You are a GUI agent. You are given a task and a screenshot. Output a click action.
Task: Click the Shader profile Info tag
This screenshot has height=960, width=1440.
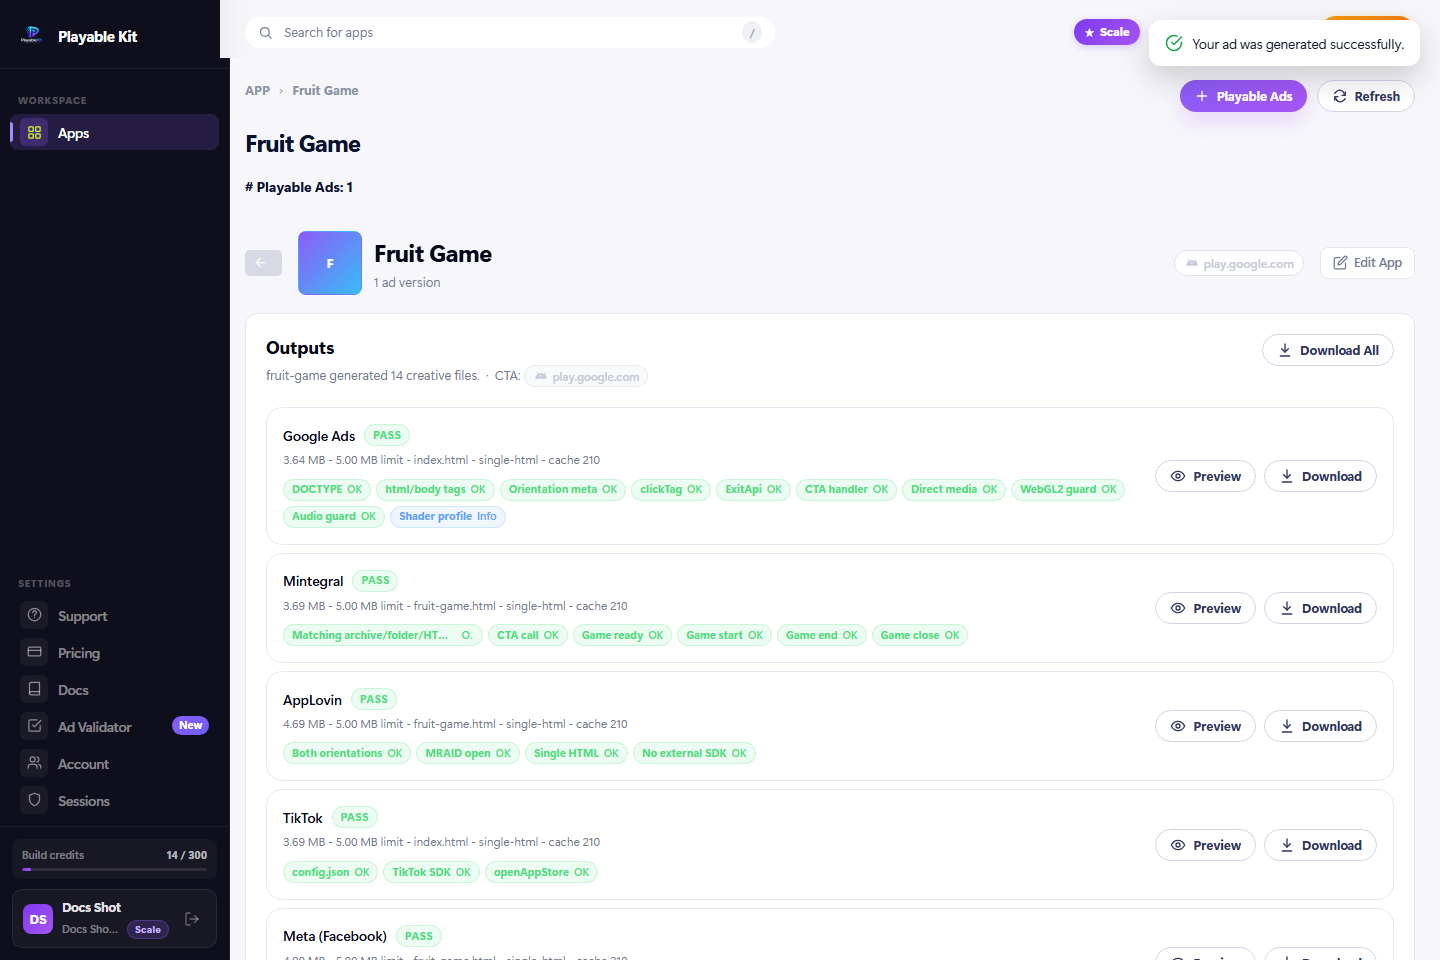coord(448,516)
